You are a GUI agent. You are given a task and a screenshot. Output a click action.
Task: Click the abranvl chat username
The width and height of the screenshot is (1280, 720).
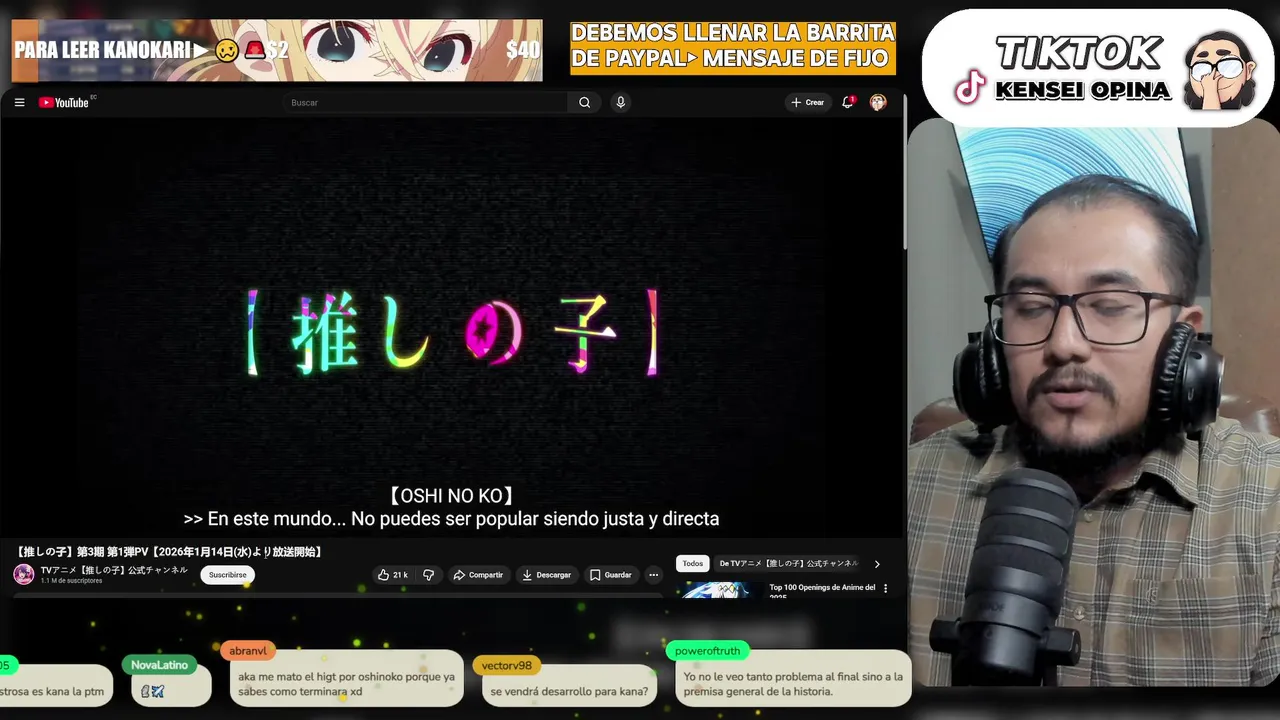(248, 650)
